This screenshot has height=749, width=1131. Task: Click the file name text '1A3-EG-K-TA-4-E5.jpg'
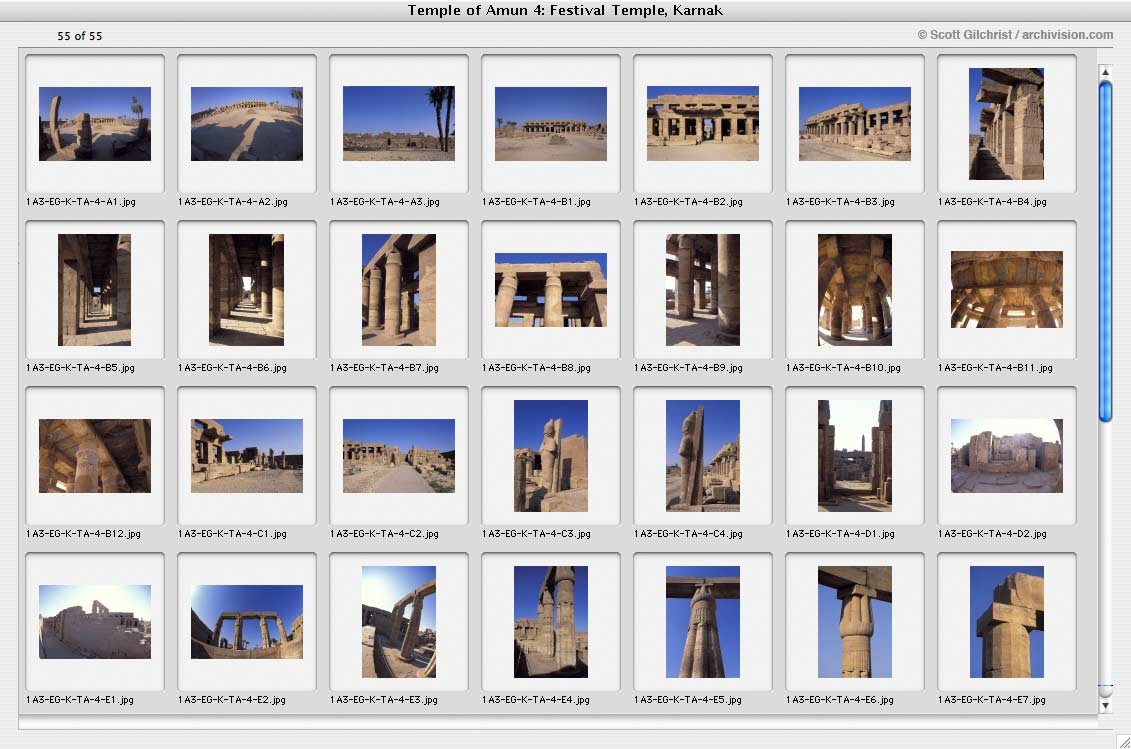click(687, 700)
